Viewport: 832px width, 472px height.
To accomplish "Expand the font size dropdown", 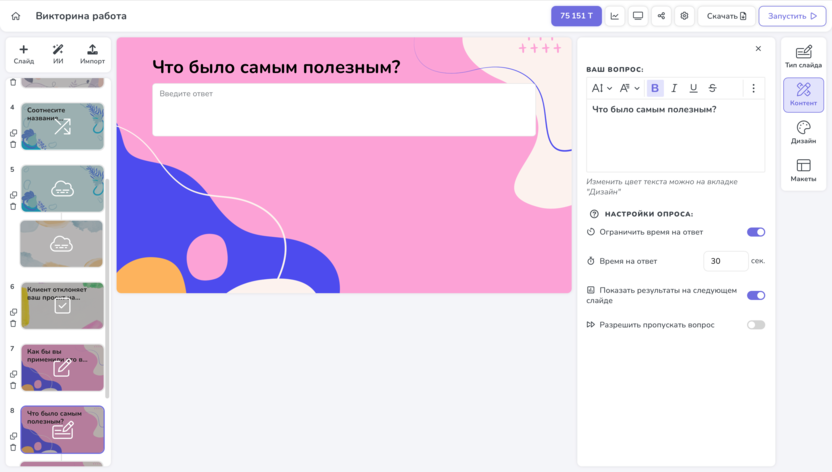I will [x=629, y=88].
